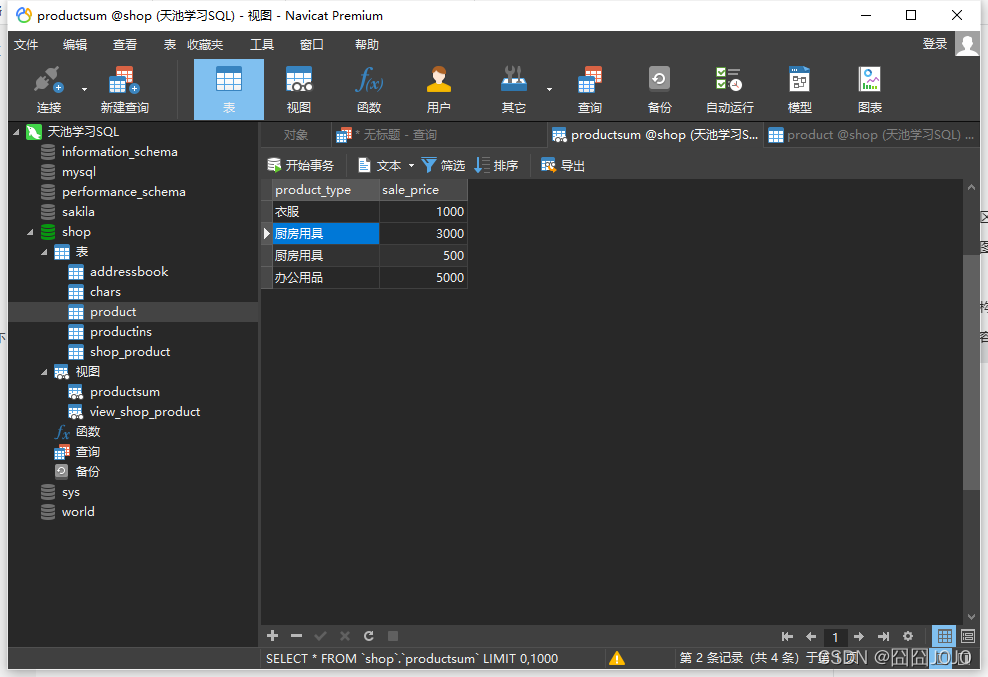Switch to grid view

[945, 636]
